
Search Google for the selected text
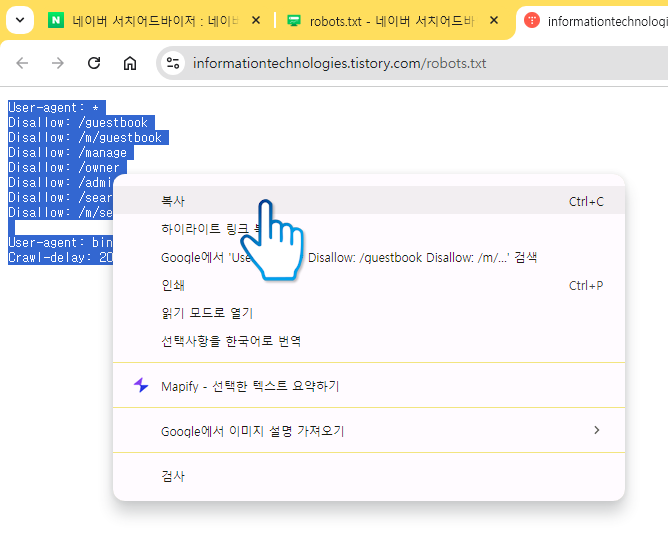pos(369,257)
